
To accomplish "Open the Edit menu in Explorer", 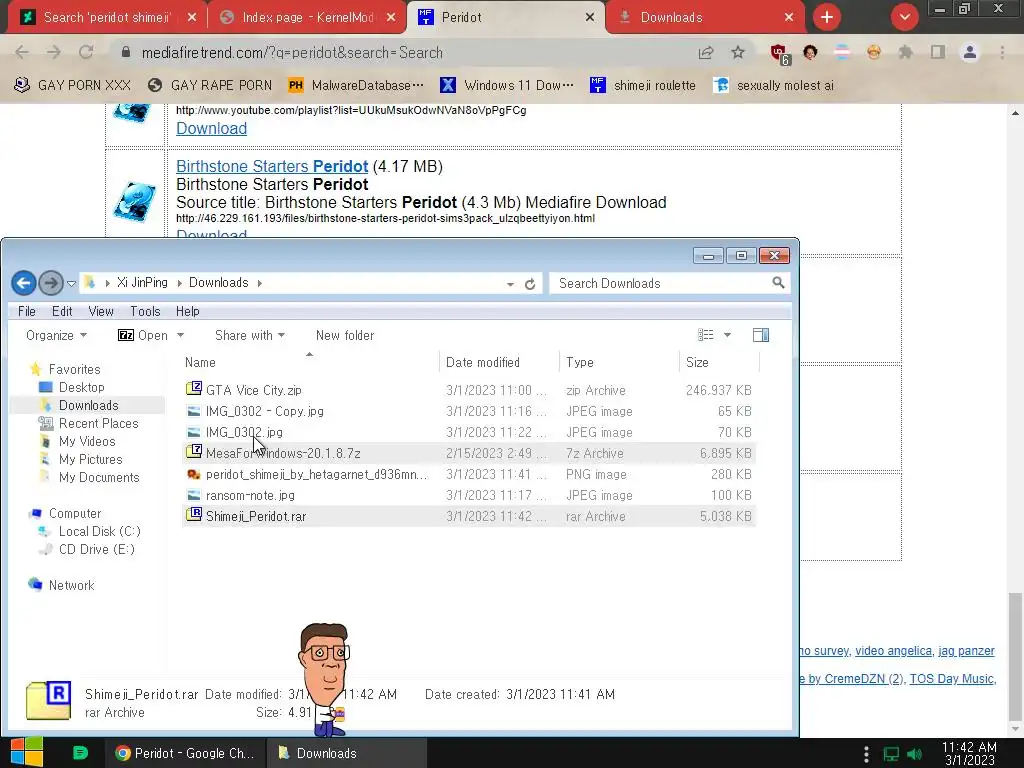I will [62, 312].
